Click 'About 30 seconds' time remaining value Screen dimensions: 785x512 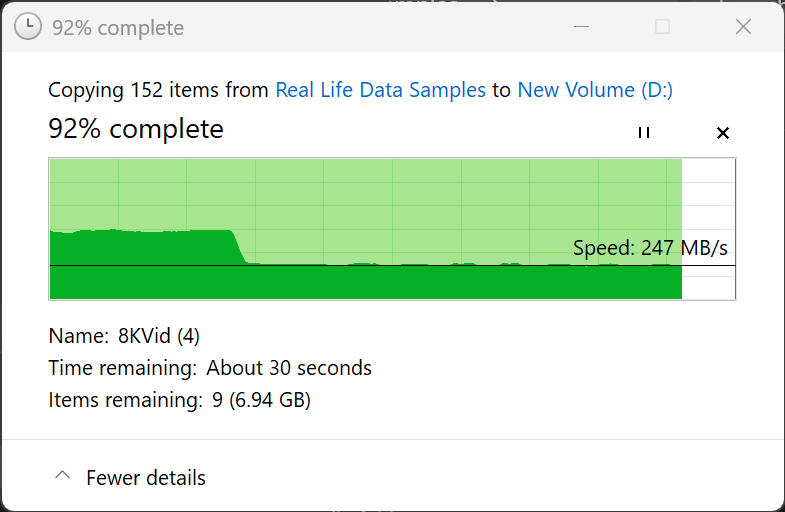289,368
